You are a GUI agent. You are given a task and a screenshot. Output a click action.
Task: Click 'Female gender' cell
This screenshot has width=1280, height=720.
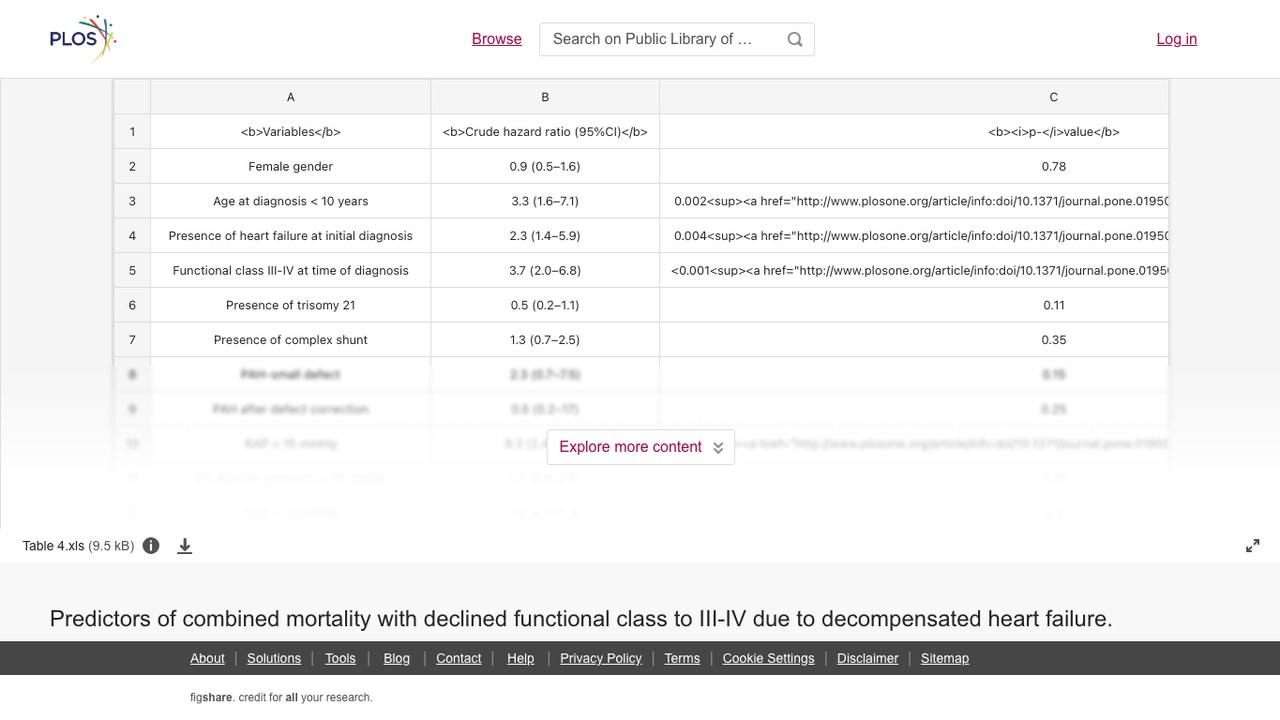(x=291, y=166)
